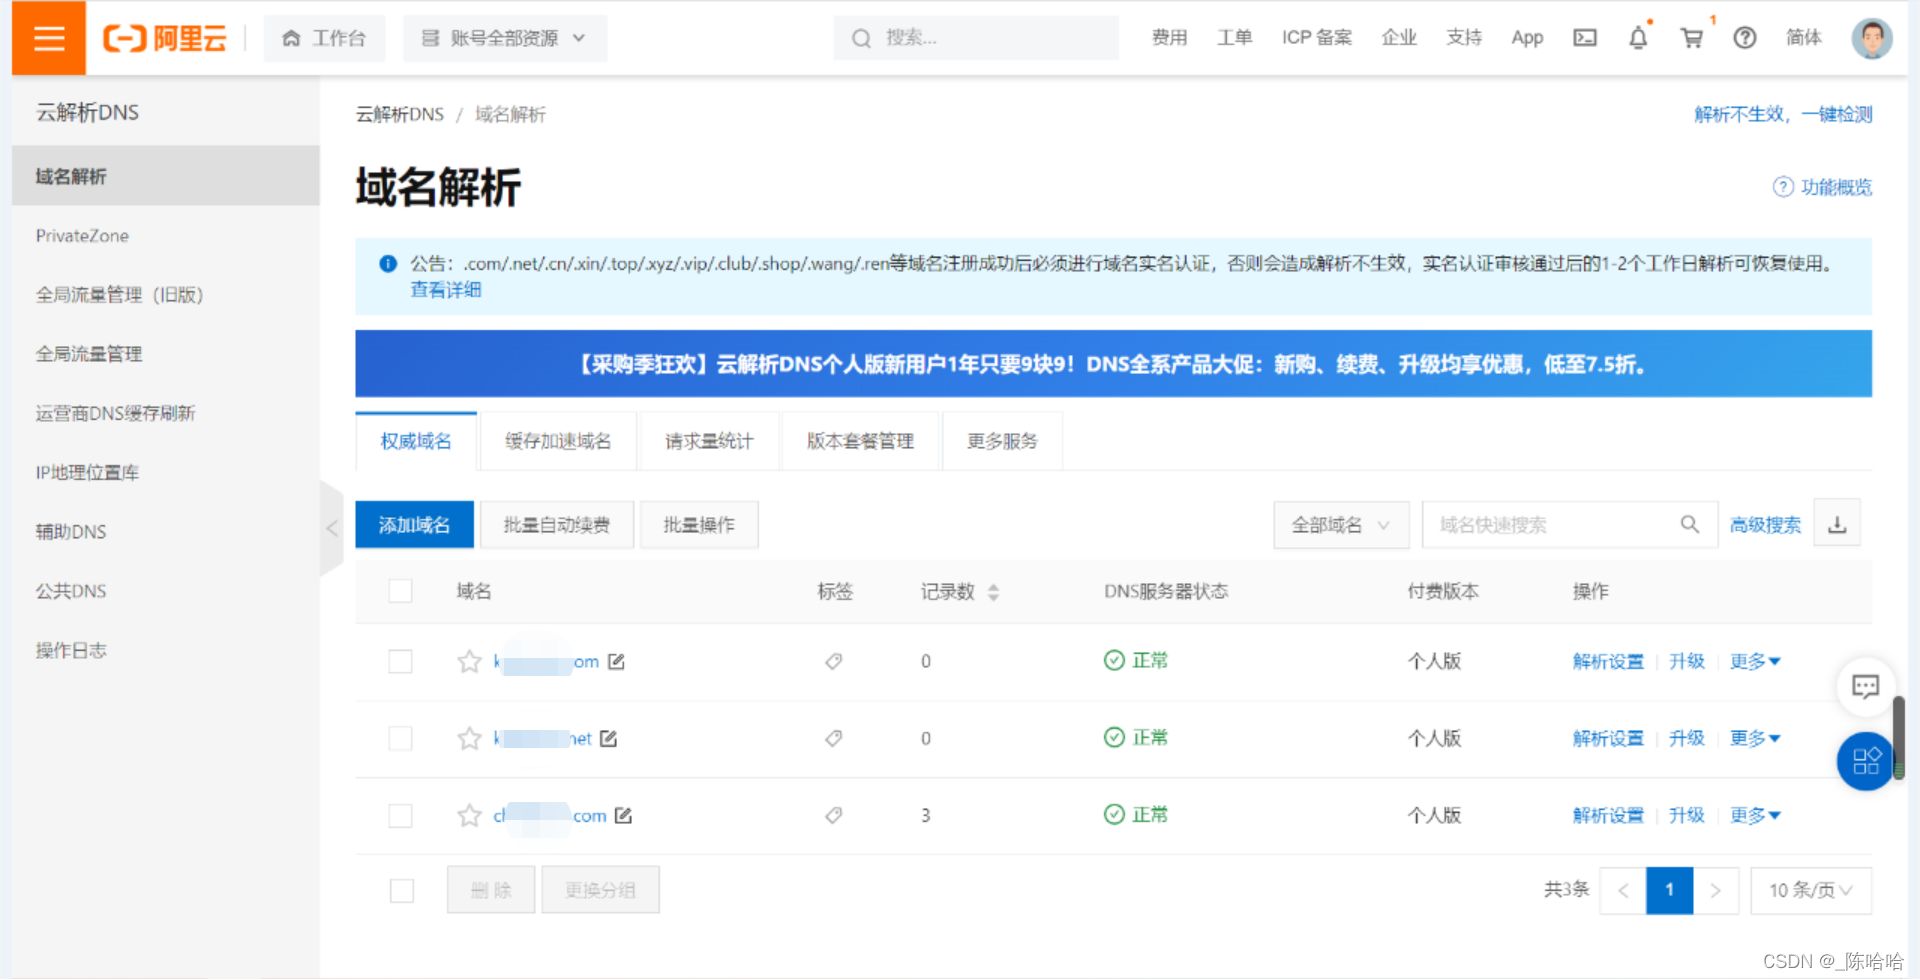Edit remark of the third .com domain
Image resolution: width=1920 pixels, height=980 pixels.
pos(623,815)
